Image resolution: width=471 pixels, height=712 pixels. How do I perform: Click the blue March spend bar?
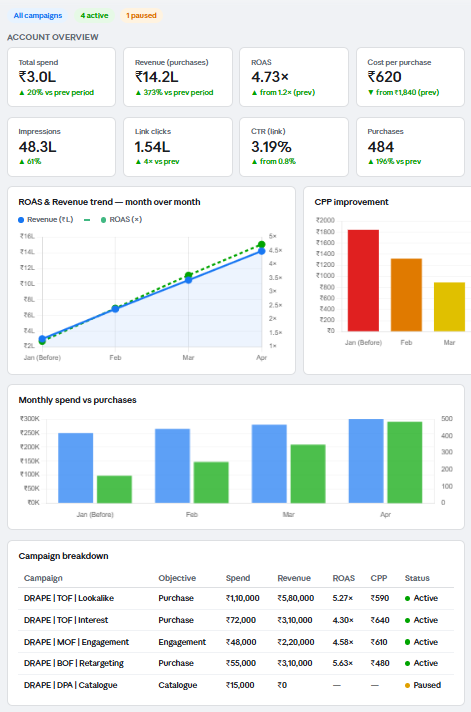click(x=269, y=464)
